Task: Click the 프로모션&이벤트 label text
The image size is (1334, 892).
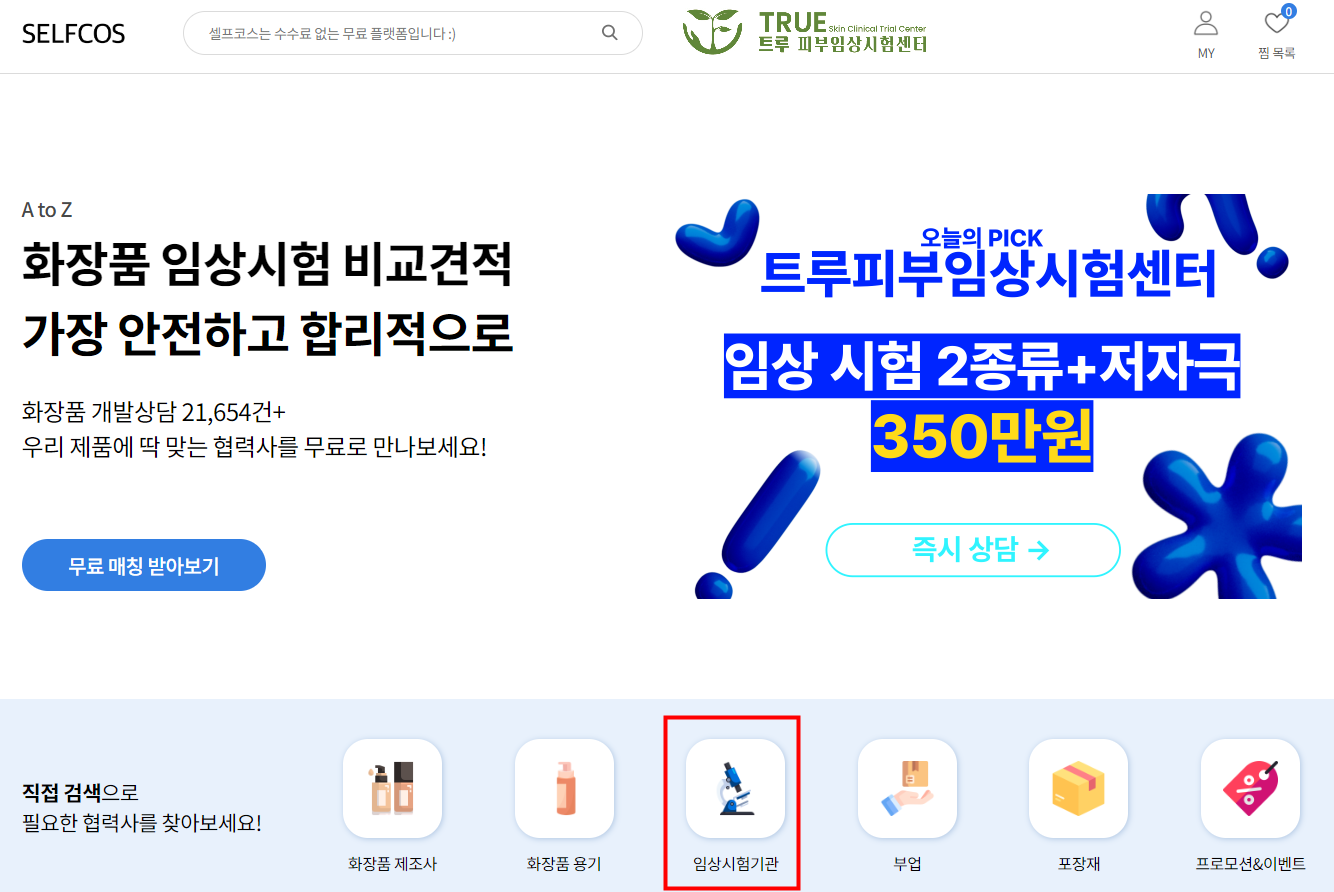Action: coord(1250,864)
